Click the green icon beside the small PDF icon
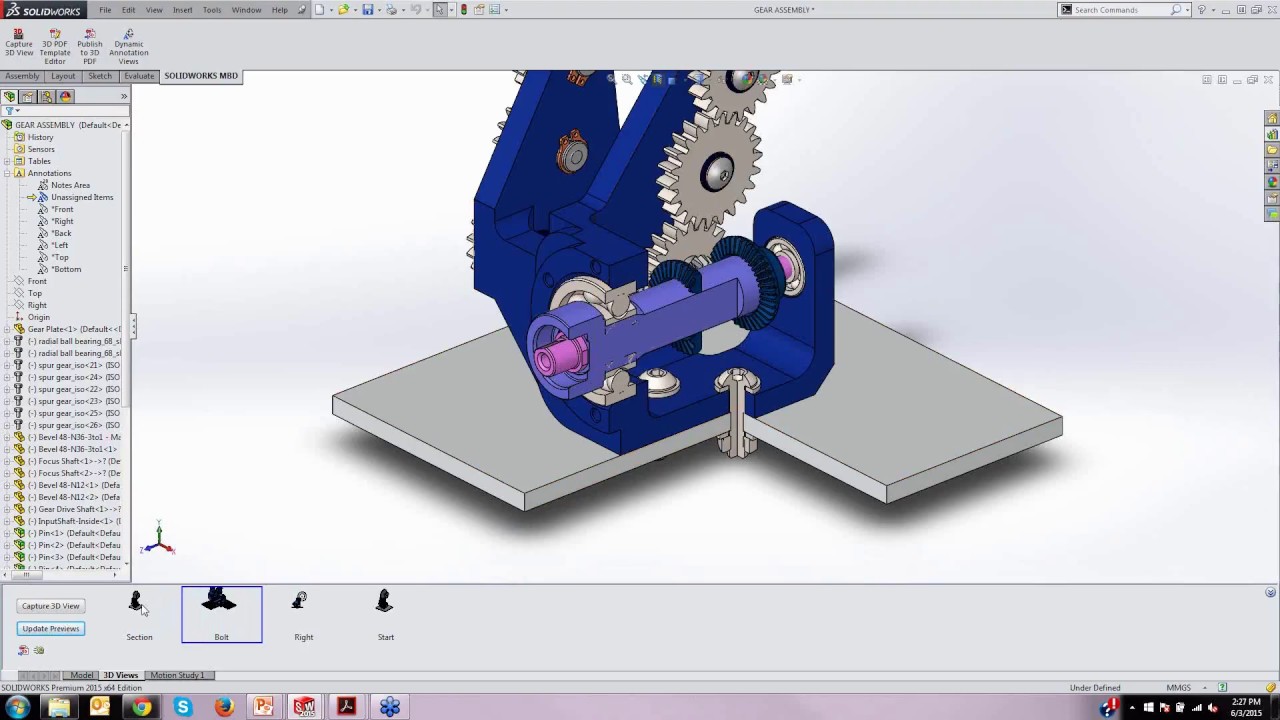The width and height of the screenshot is (1280, 720). [39, 650]
